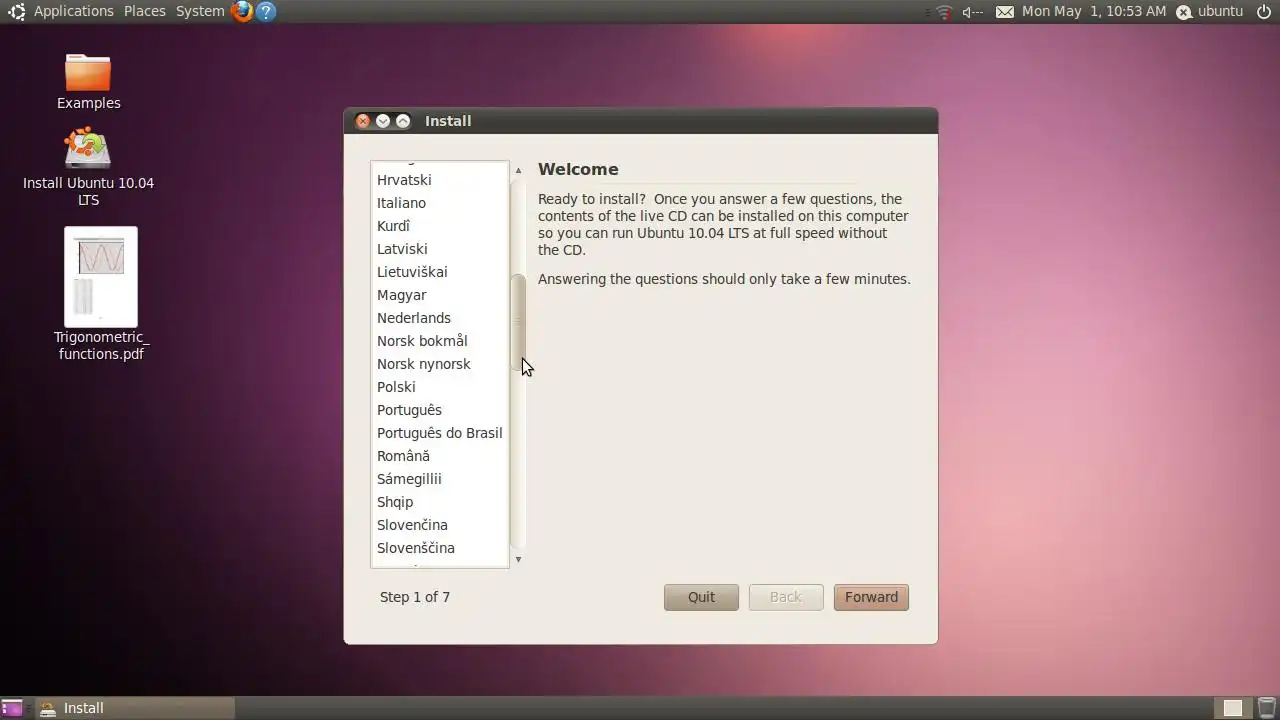Click the mail envelope indicator
Viewport: 1280px width, 720px height.
coord(1005,12)
